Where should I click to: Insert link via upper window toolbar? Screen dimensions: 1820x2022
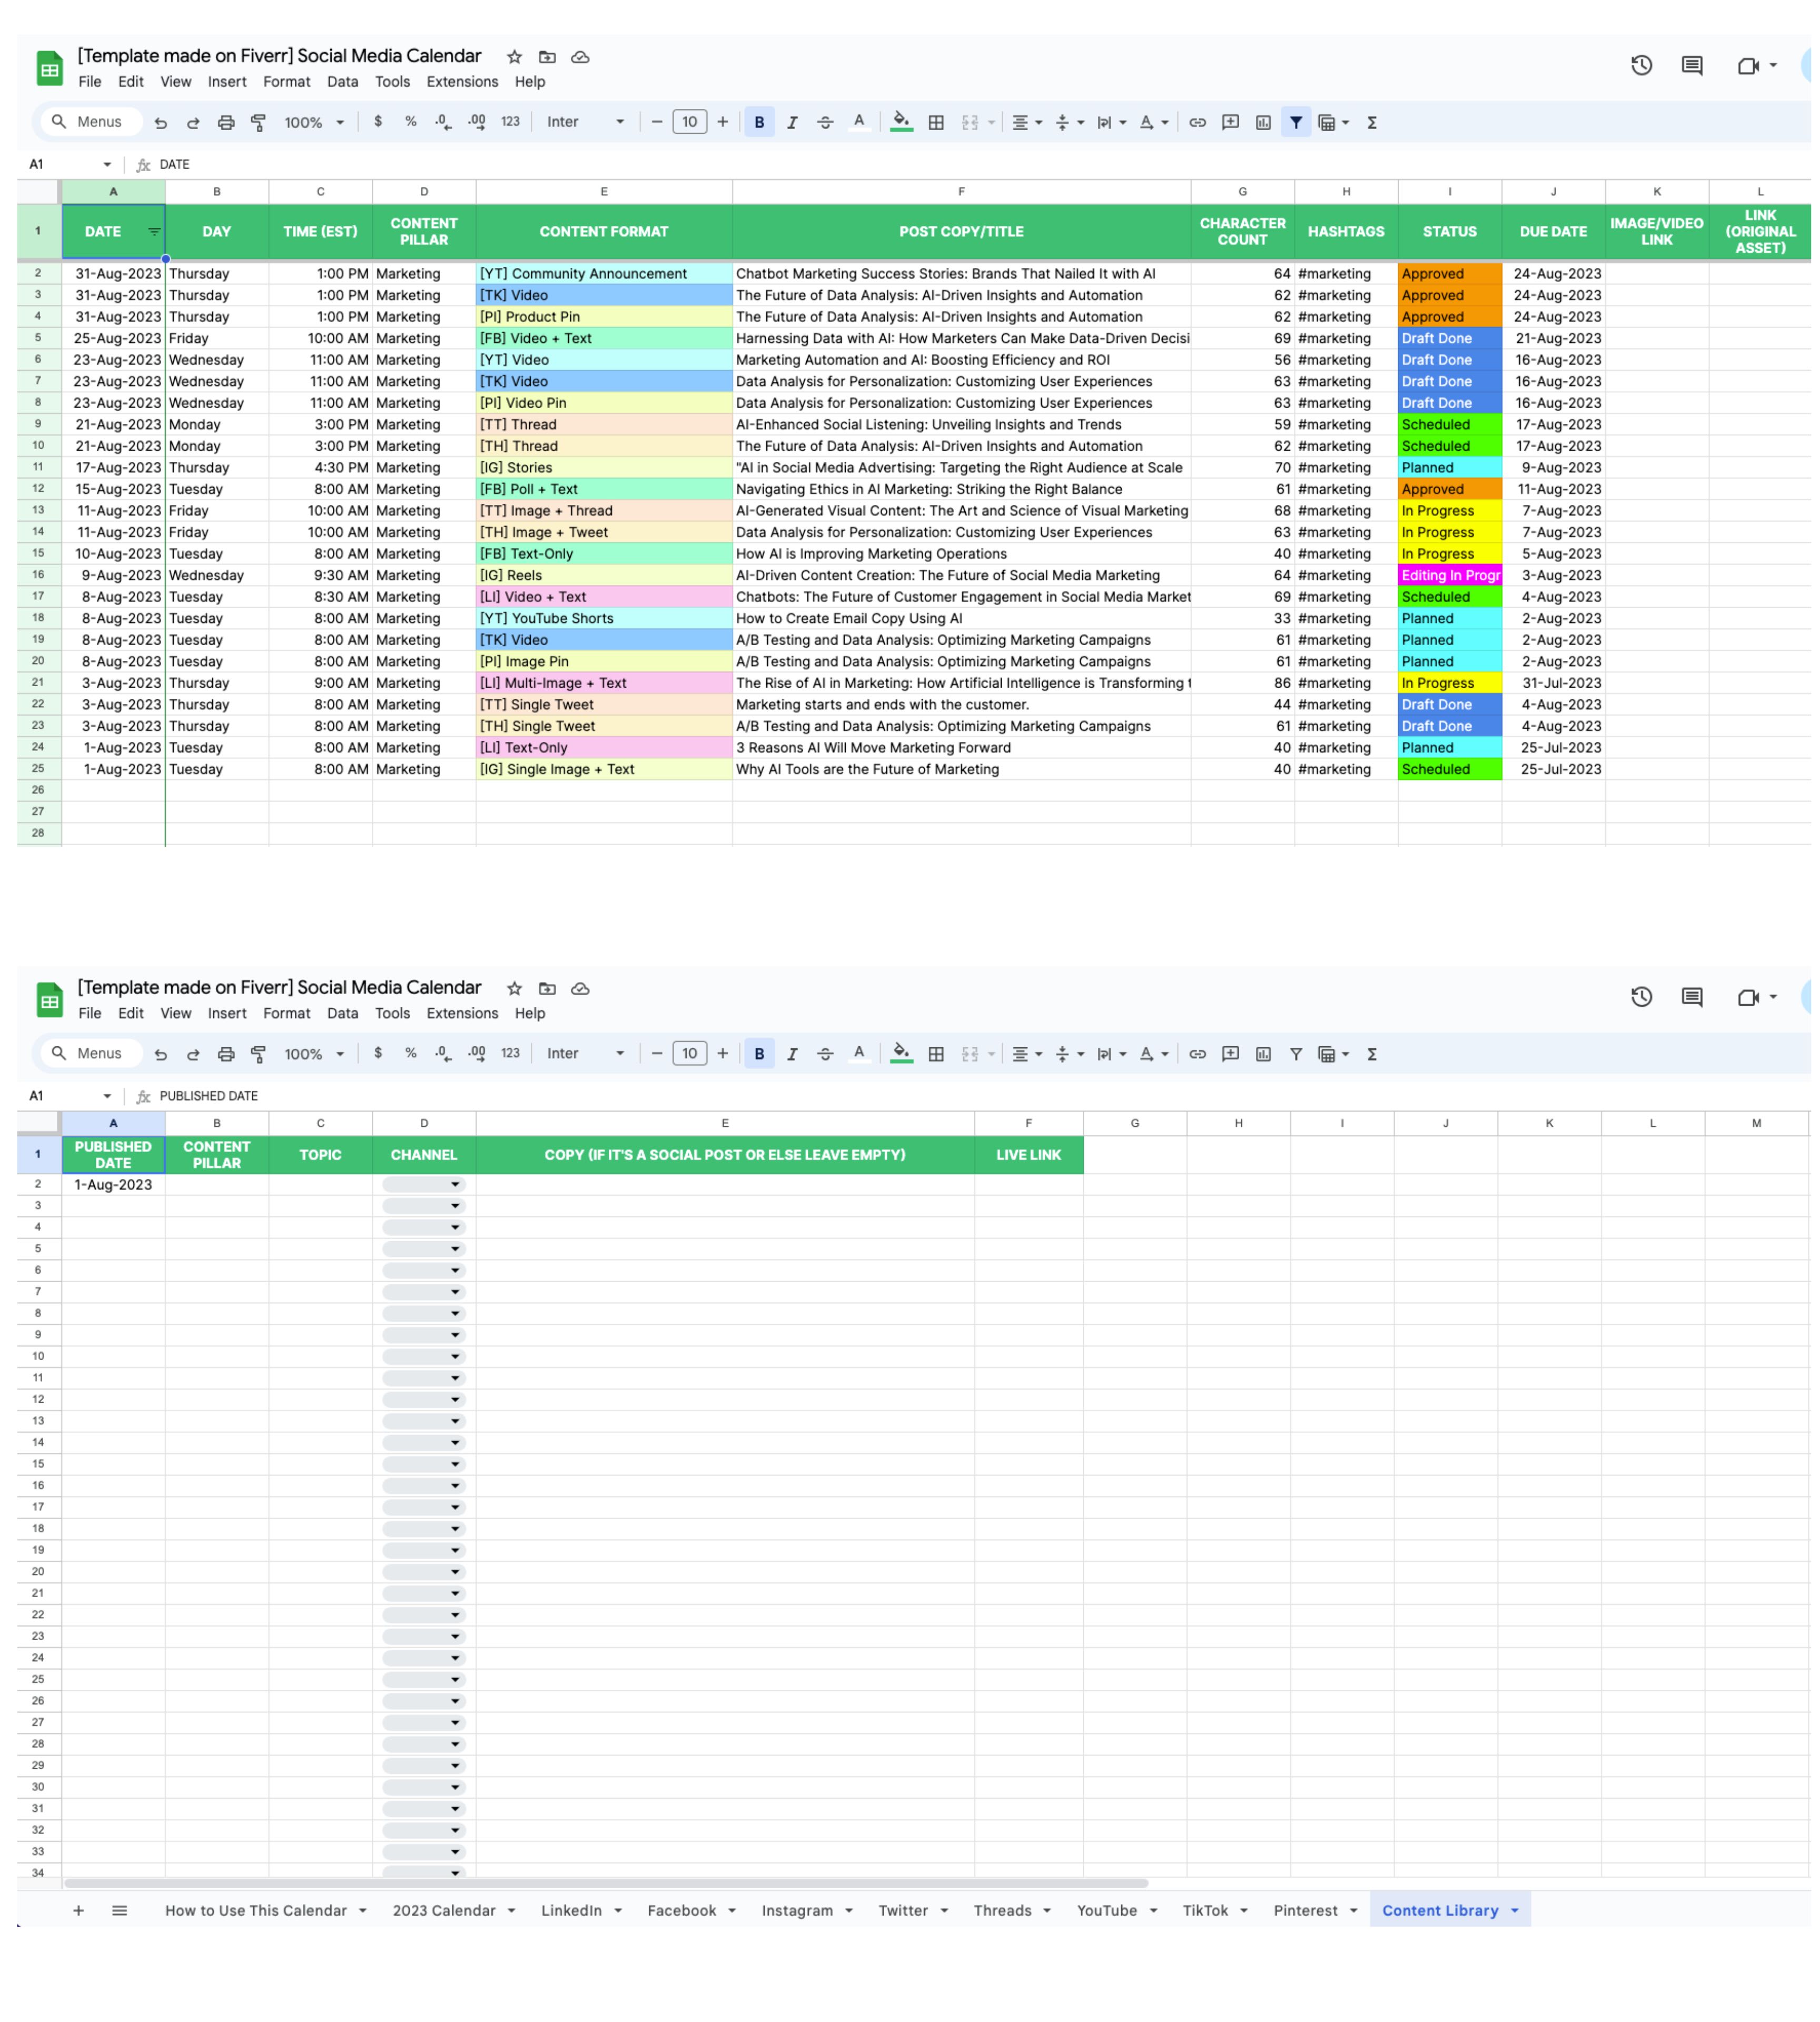point(1197,122)
